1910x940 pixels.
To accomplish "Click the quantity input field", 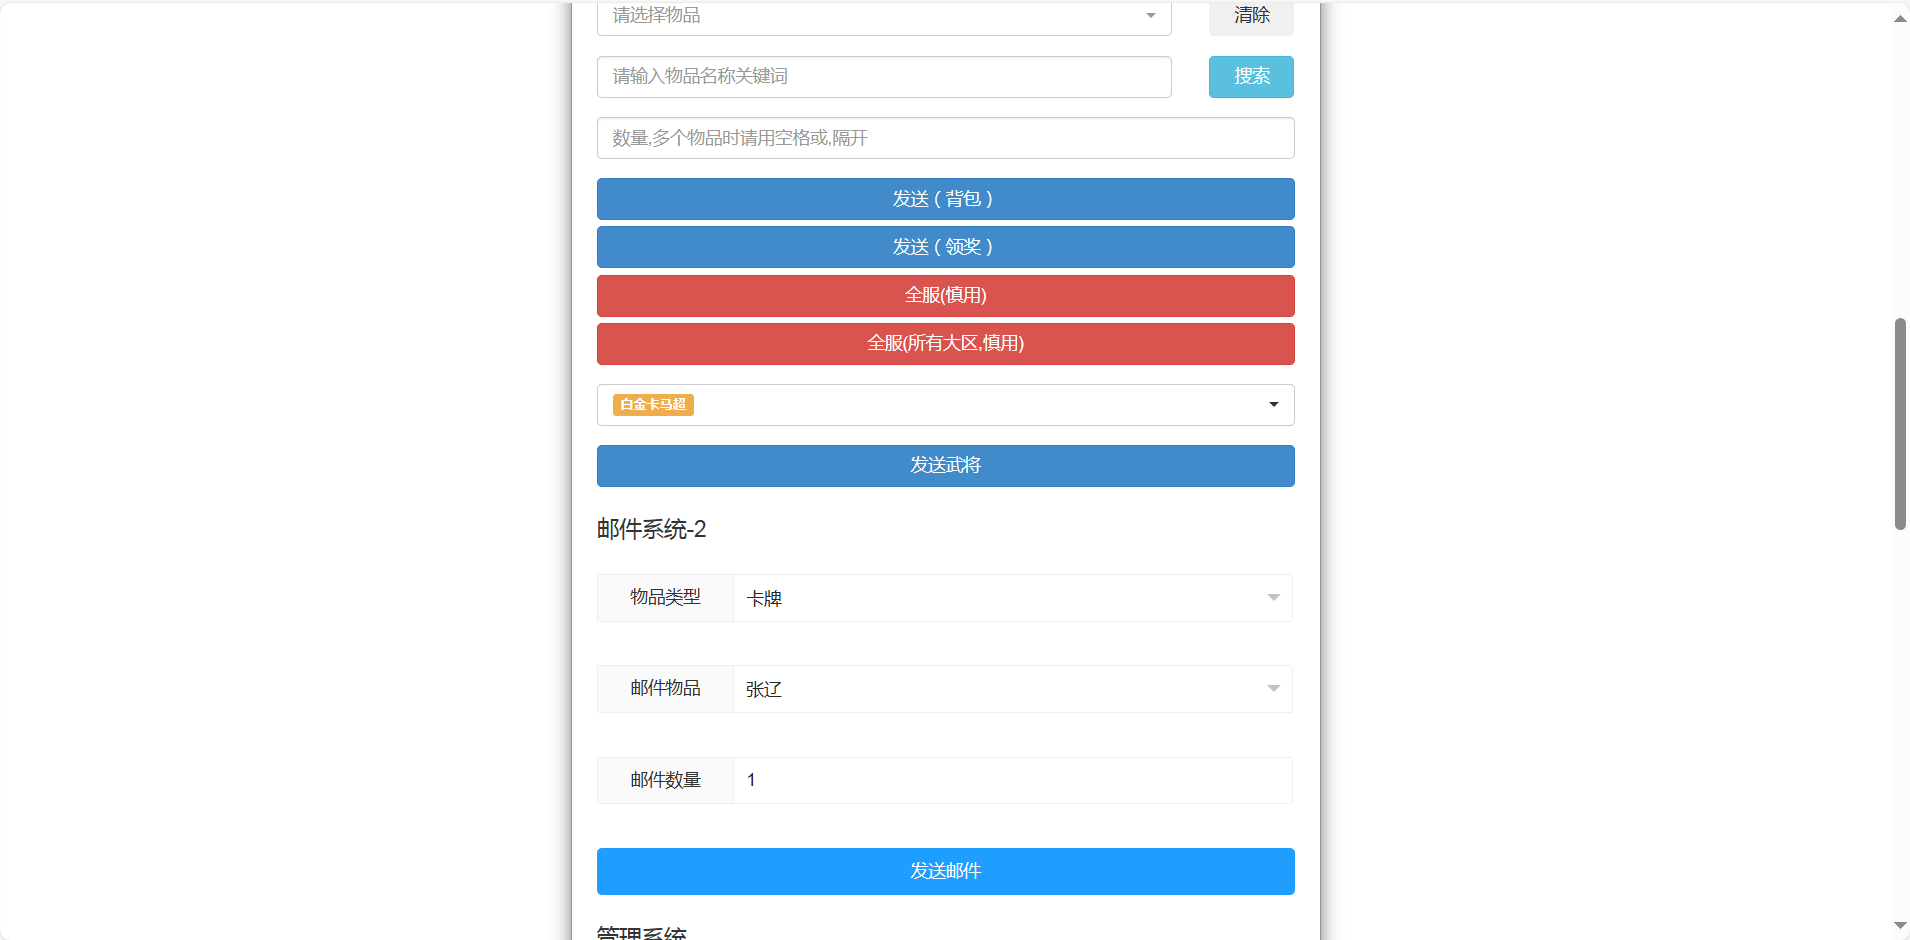I will click(x=945, y=138).
